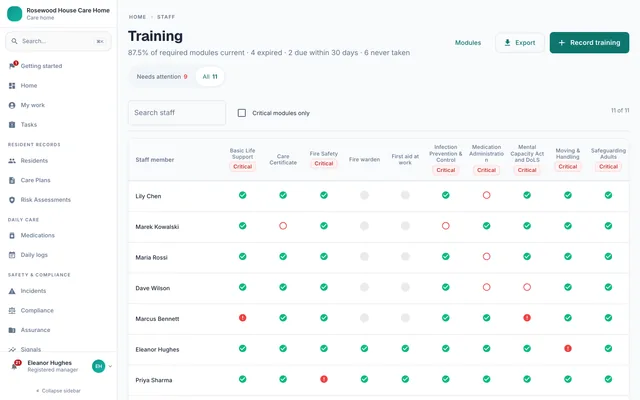The image size is (640, 400).
Task: Click the Medications icon in sidebar
Action: click(x=12, y=236)
